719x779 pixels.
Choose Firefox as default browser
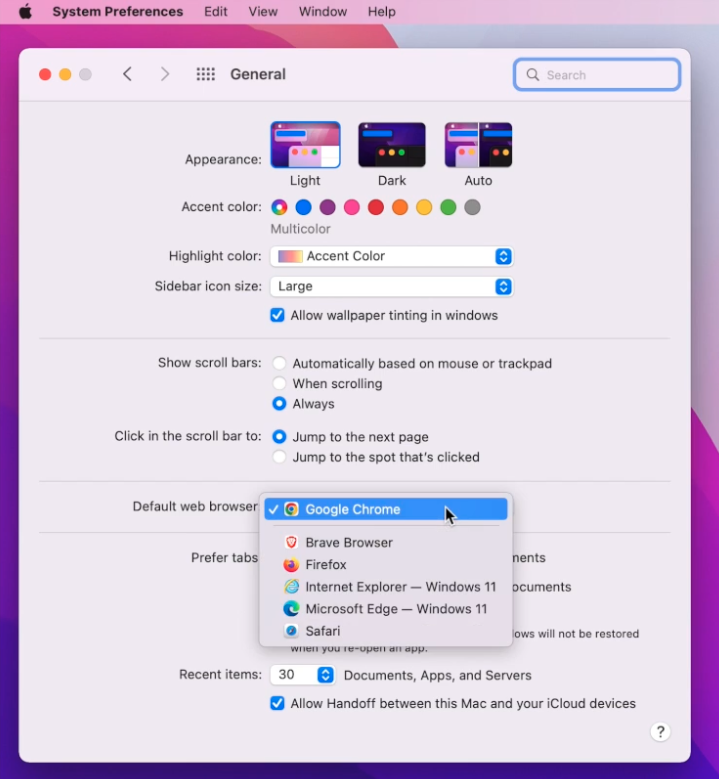[386, 564]
